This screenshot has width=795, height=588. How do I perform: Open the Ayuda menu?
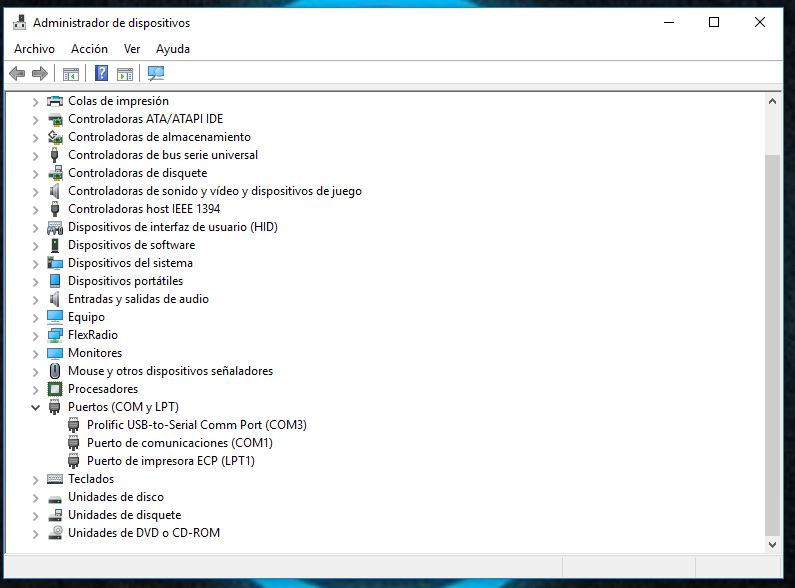click(x=172, y=48)
